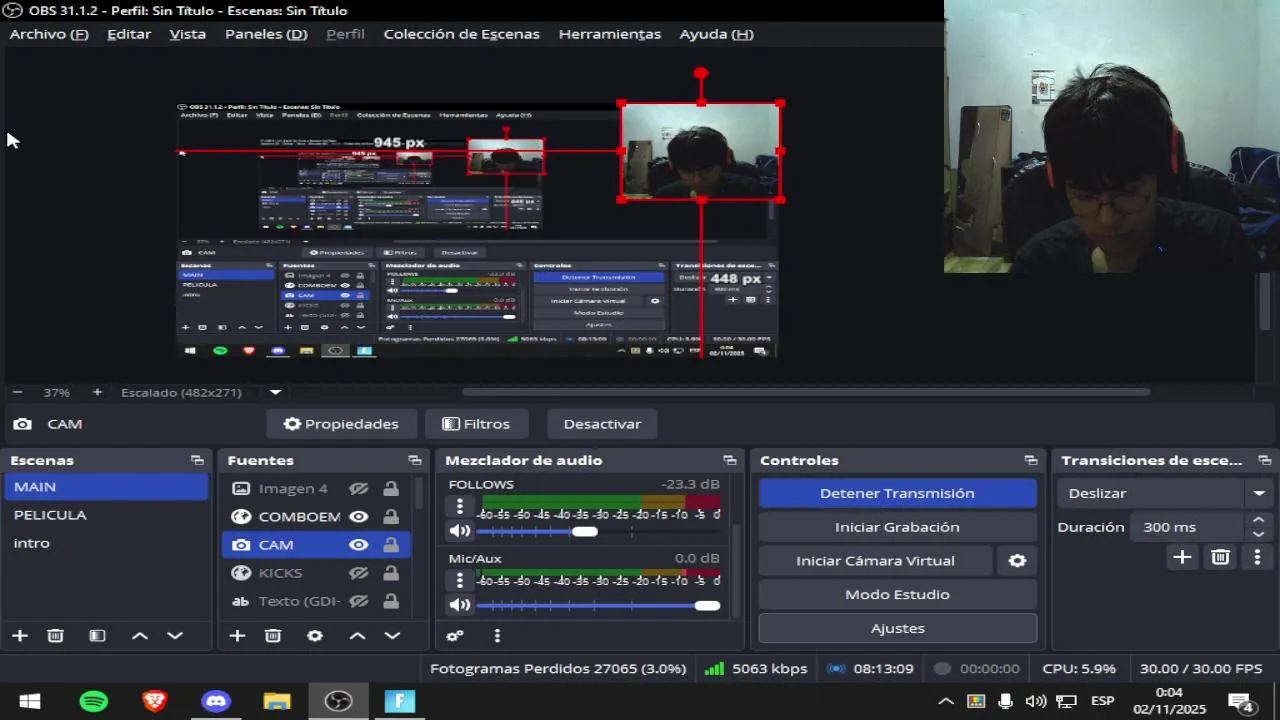Image resolution: width=1280 pixels, height=720 pixels.
Task: Open source properties gear in Fuentes toolbar
Action: [315, 635]
